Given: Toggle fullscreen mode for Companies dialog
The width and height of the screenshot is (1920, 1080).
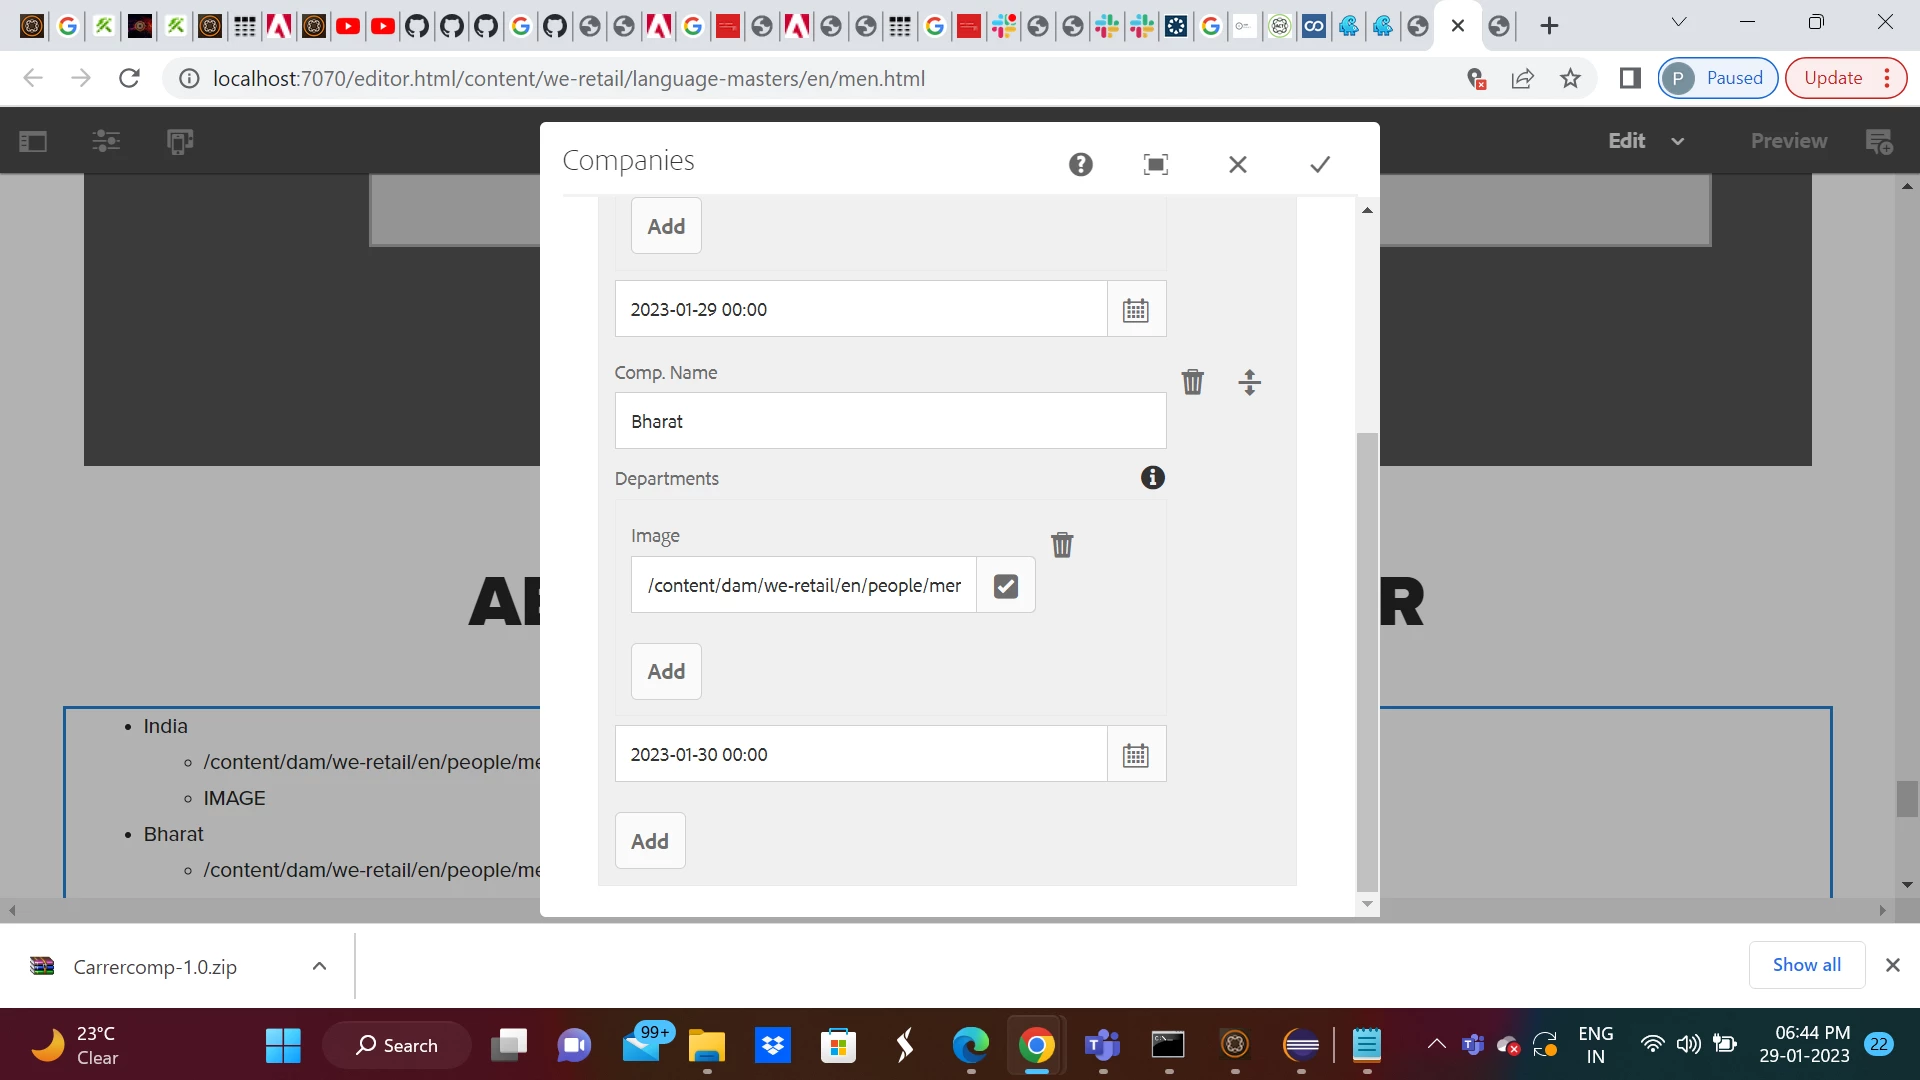Looking at the screenshot, I should (x=1155, y=164).
